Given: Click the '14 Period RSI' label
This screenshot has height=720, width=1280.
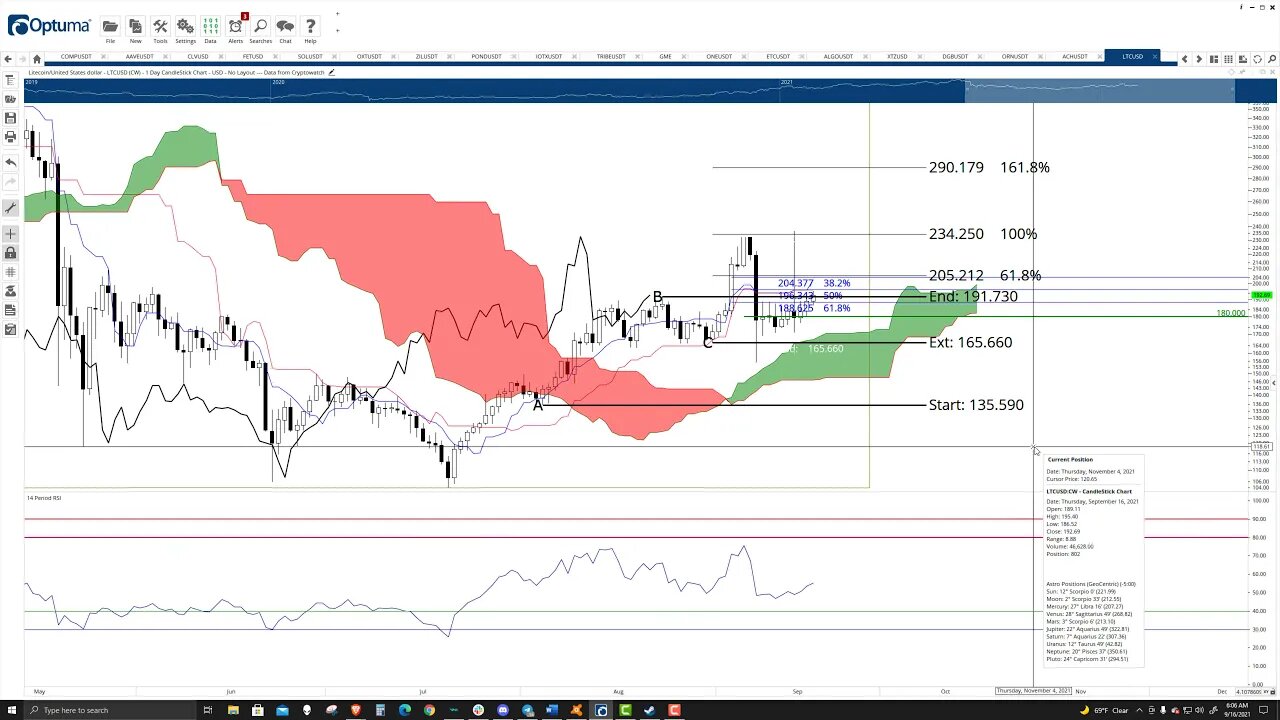Looking at the screenshot, I should point(44,498).
